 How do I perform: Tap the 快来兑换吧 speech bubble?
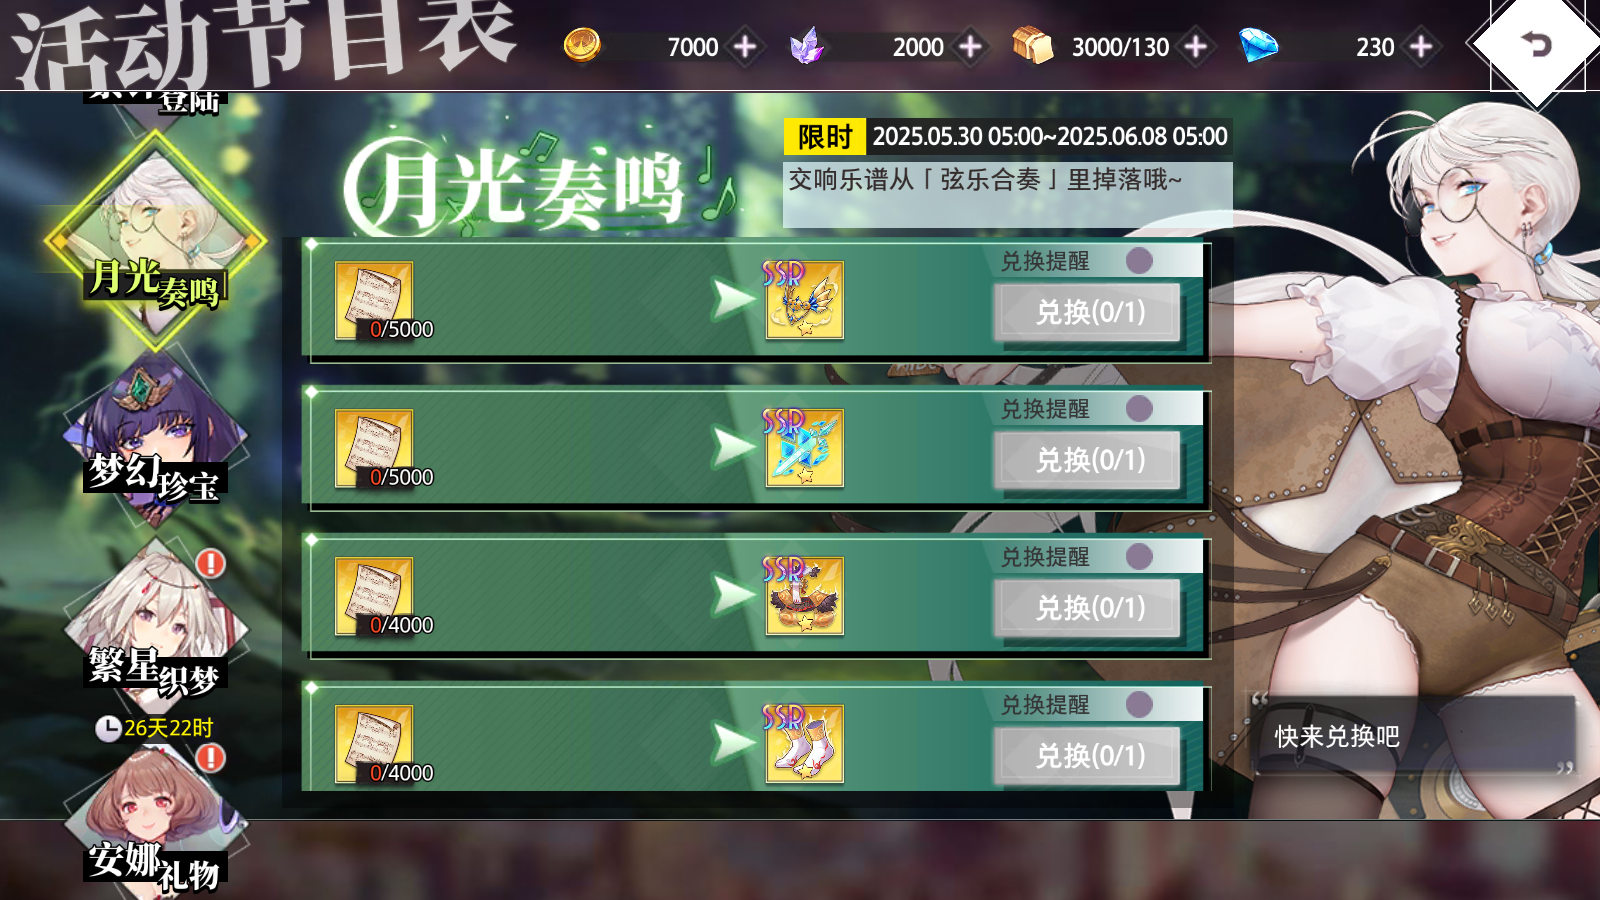tap(1412, 737)
